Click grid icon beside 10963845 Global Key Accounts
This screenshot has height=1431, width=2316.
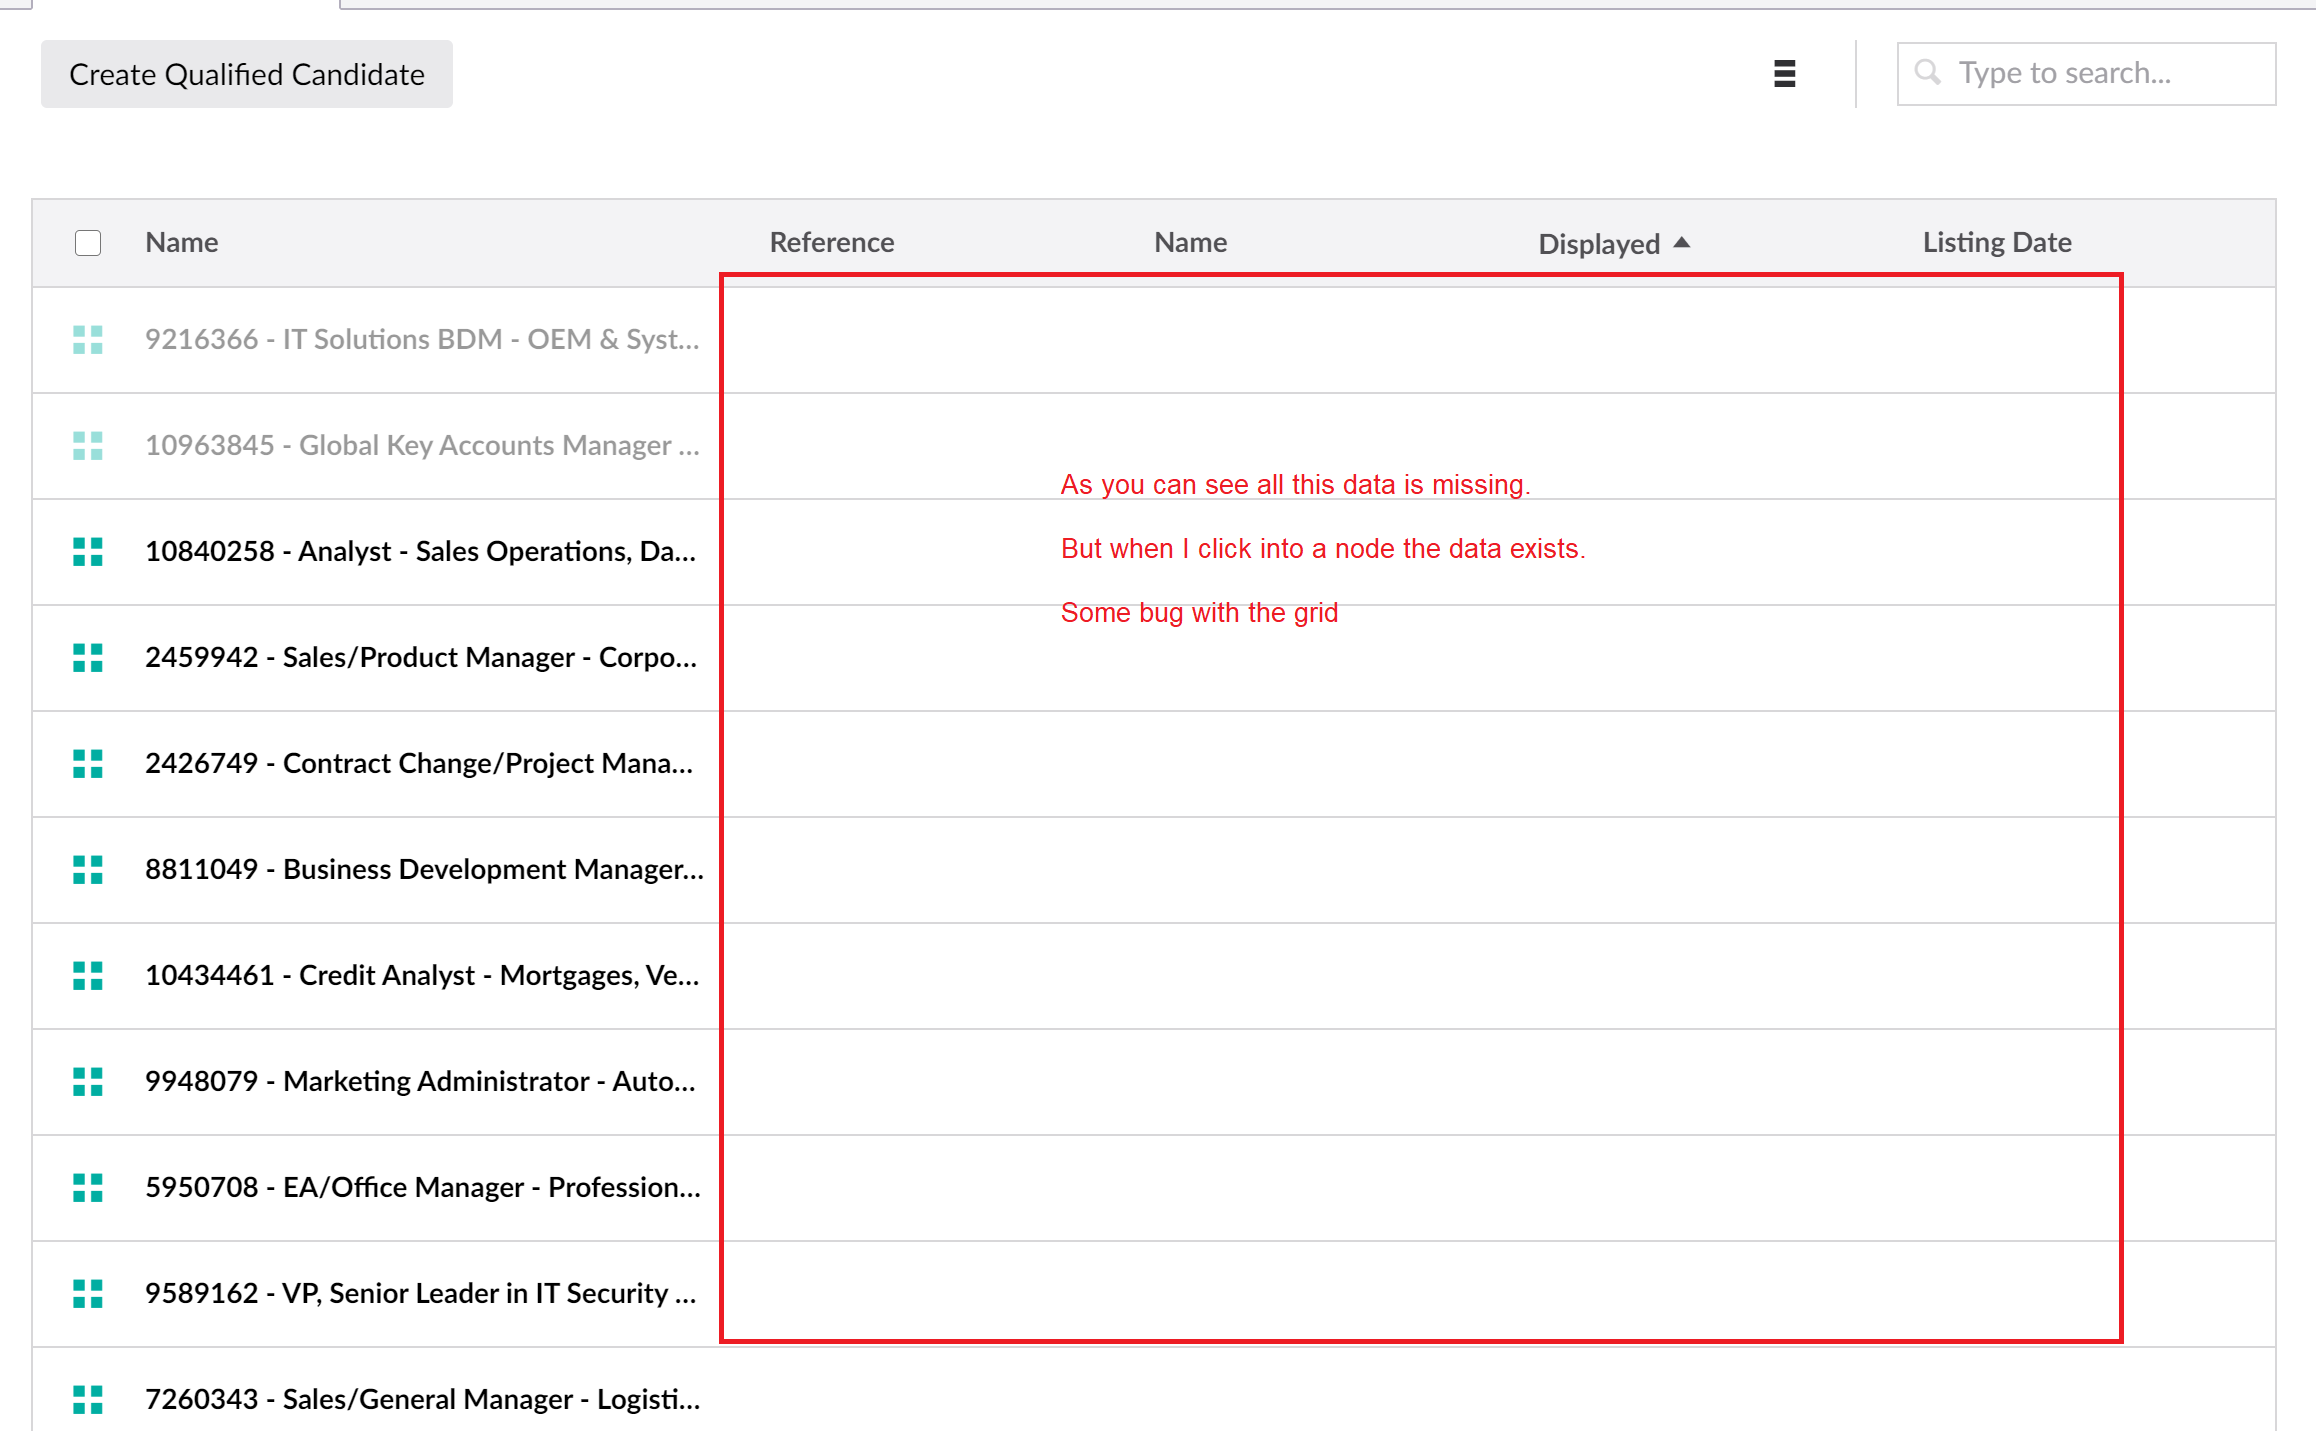pyautogui.click(x=88, y=446)
